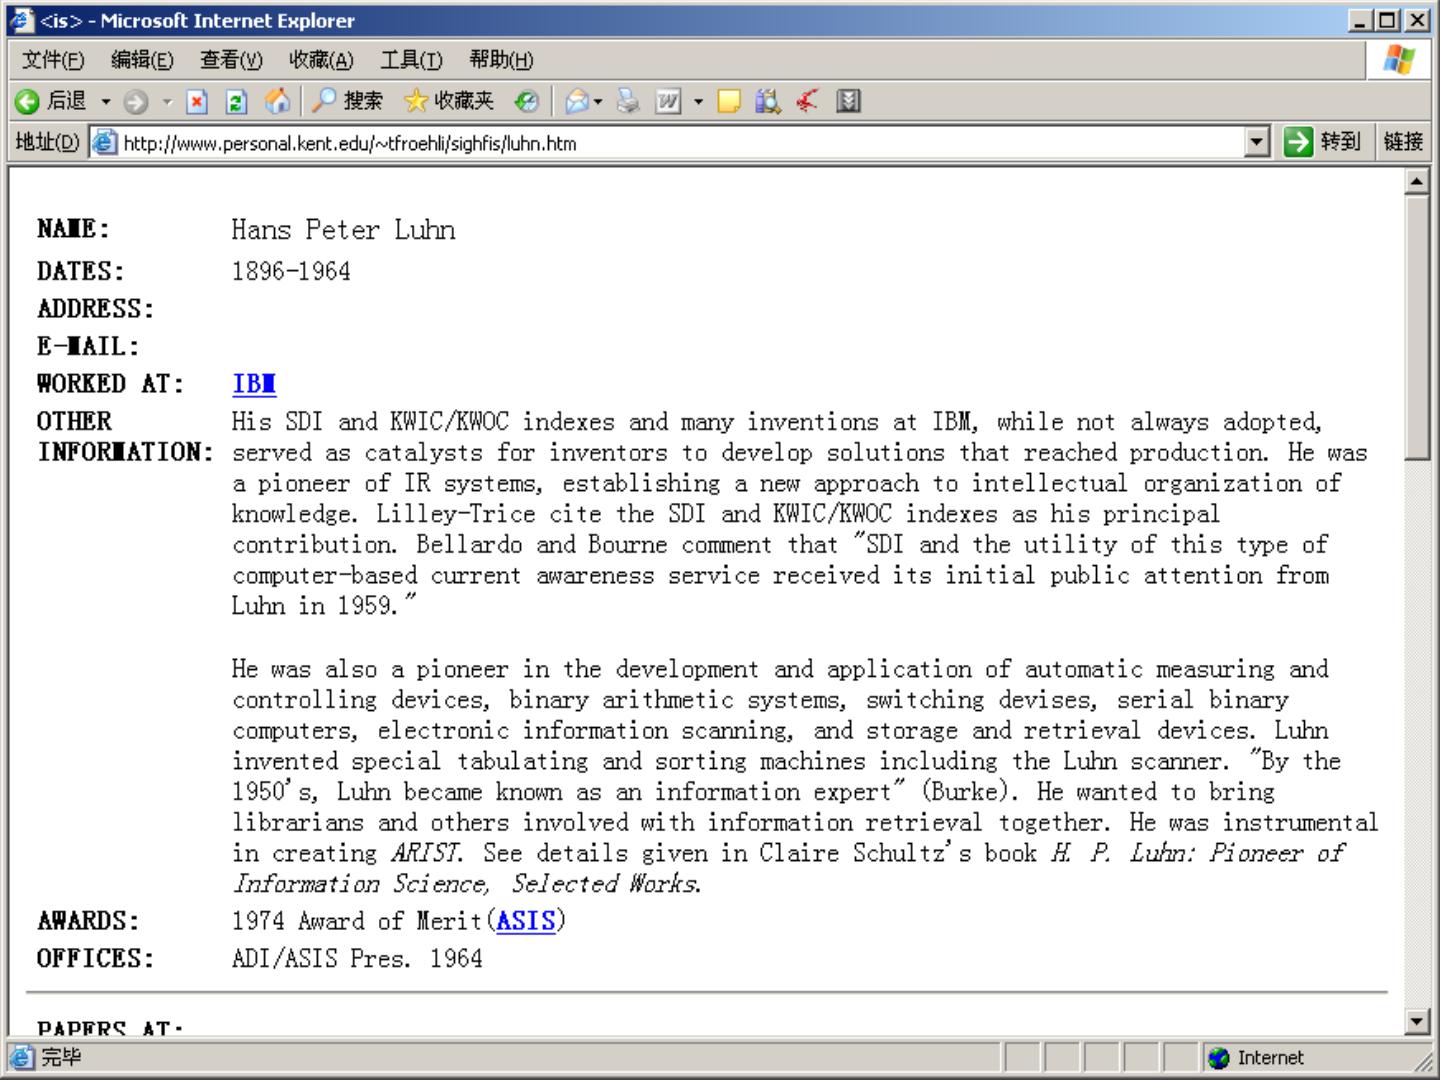The height and width of the screenshot is (1080, 1440).
Task: Click the yellow Discuss note icon
Action: 729,101
